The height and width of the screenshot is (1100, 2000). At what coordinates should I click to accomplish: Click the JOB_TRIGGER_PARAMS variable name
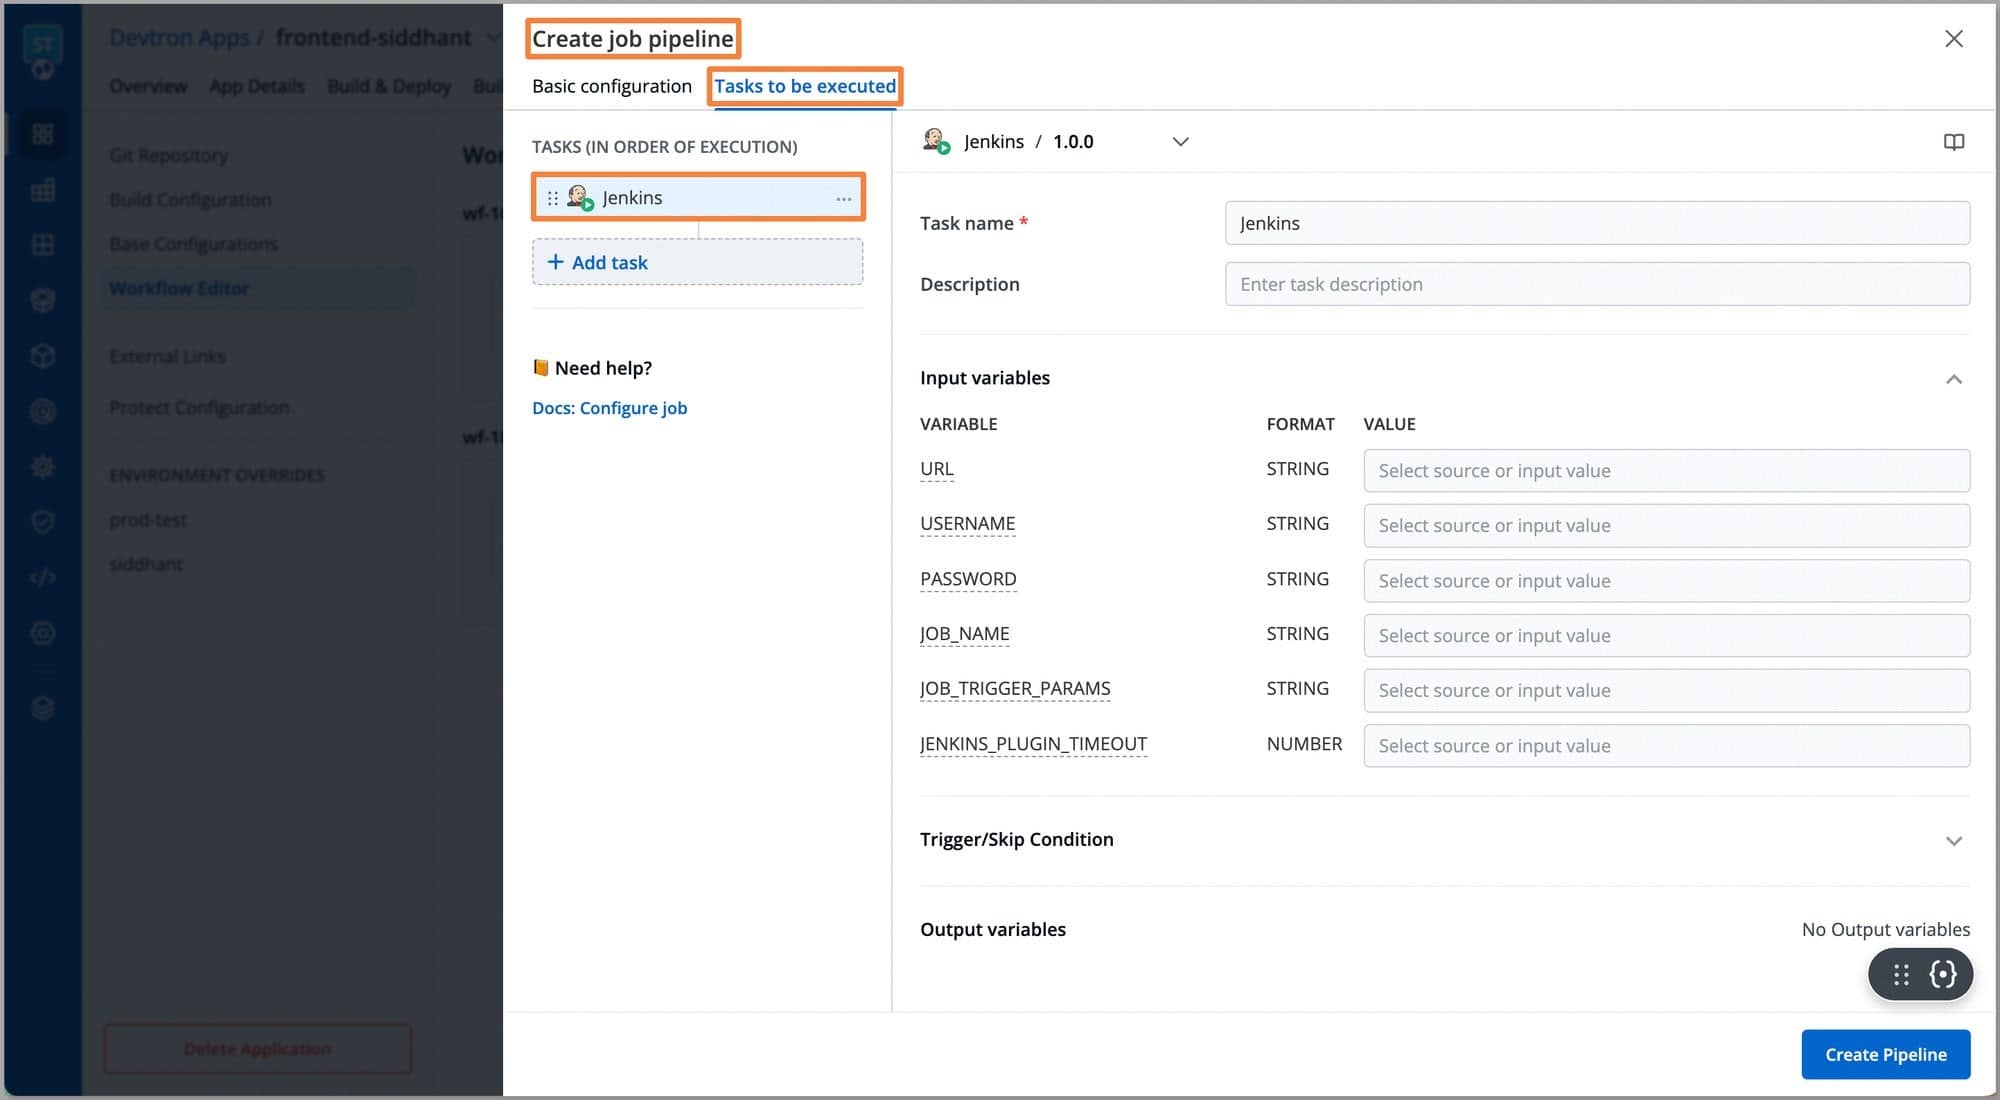[x=1015, y=689]
